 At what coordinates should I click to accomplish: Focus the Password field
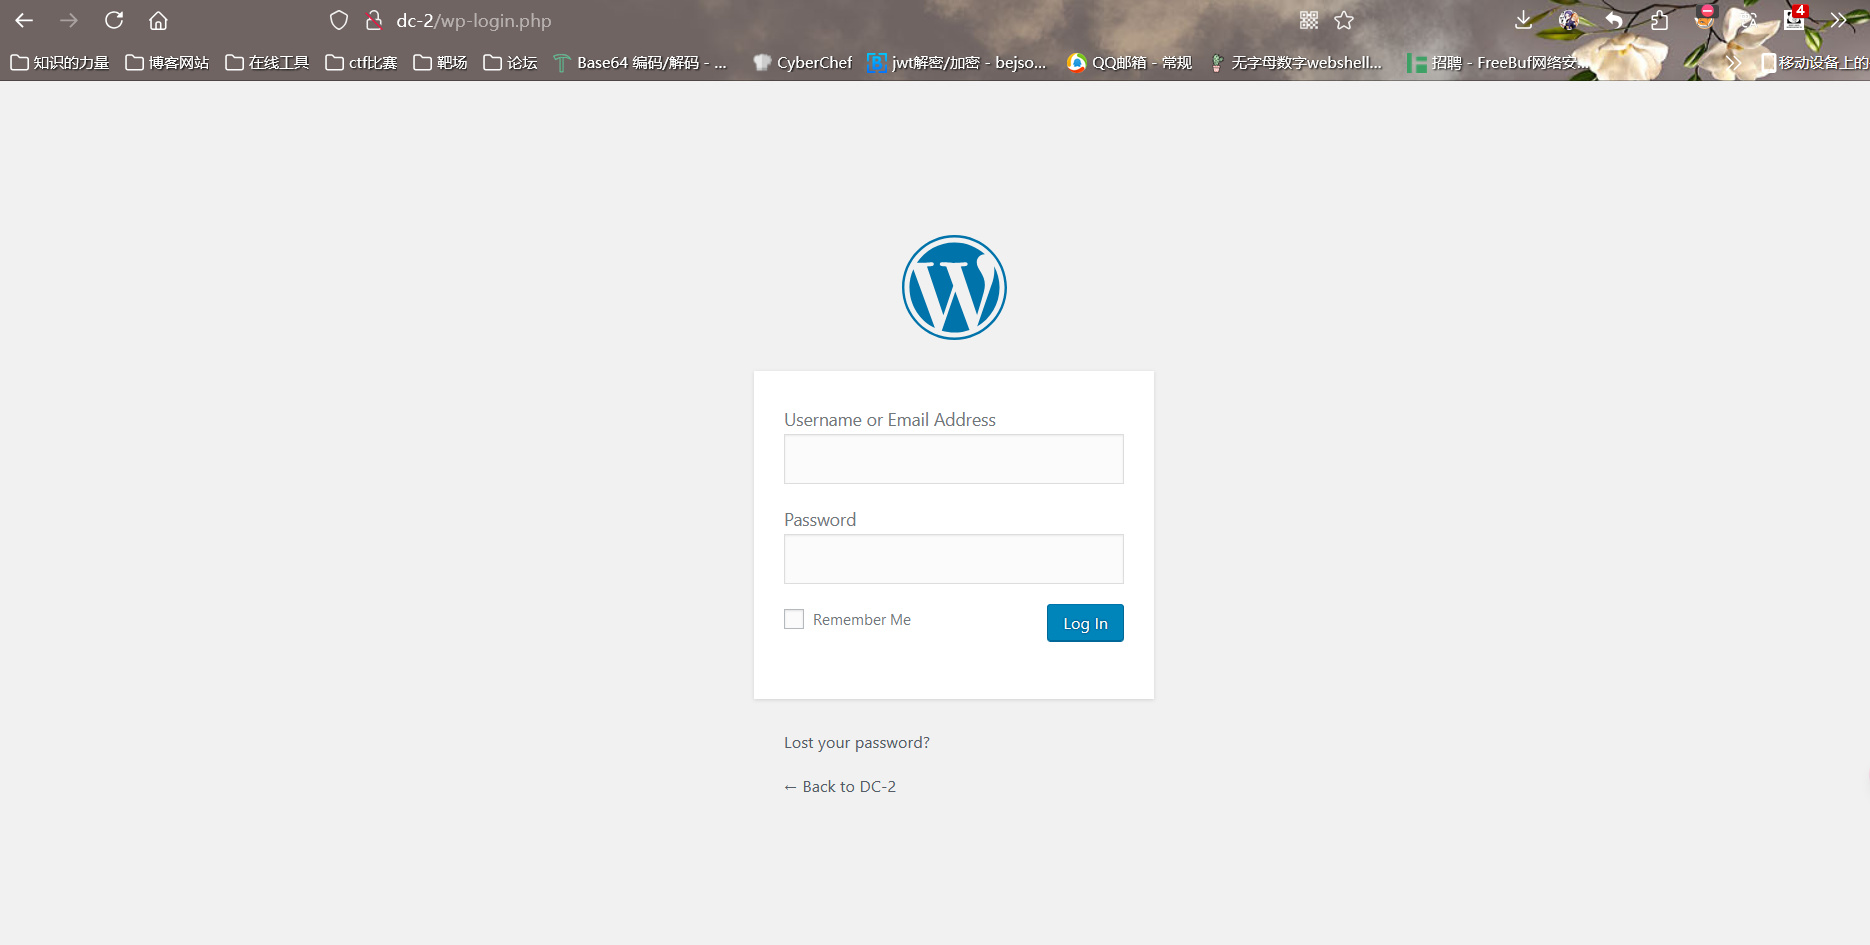pyautogui.click(x=954, y=559)
